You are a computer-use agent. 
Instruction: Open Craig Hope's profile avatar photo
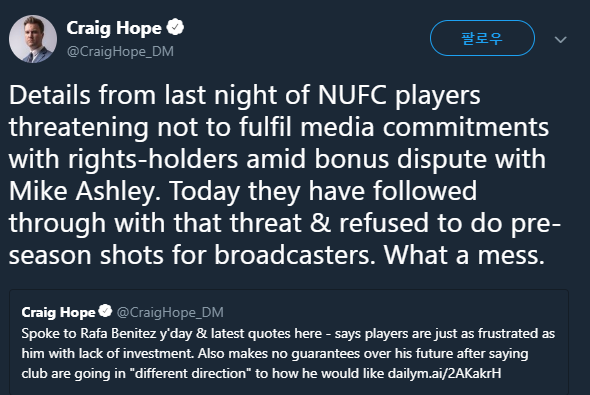(33, 39)
